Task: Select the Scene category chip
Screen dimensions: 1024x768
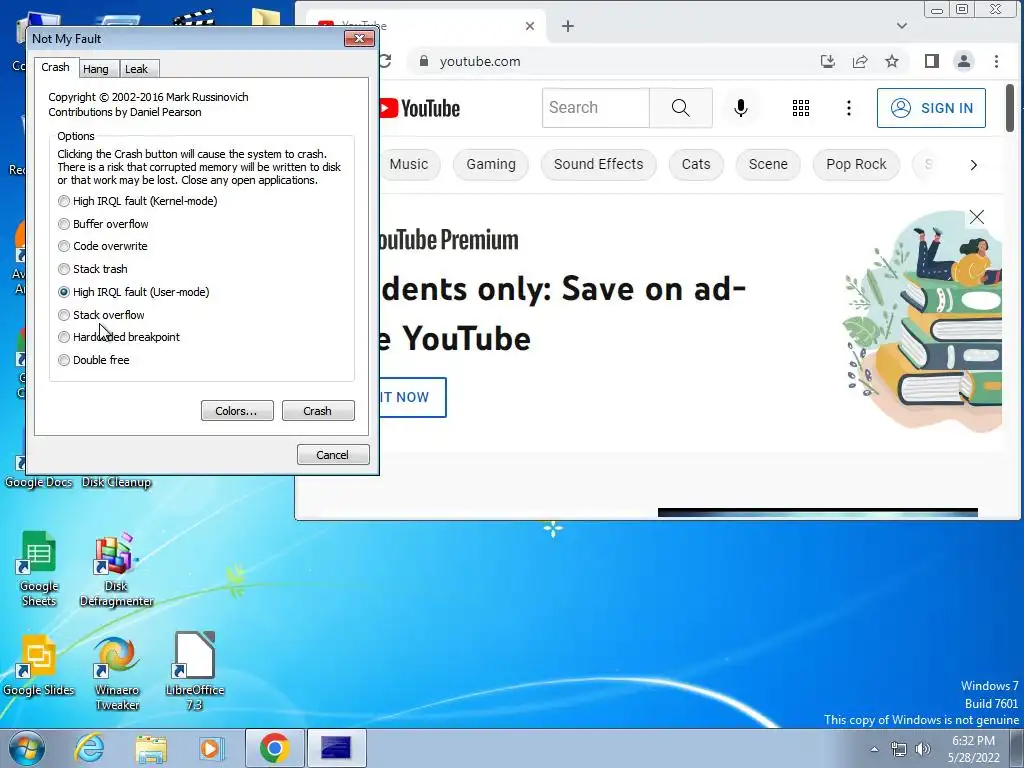Action: 768,165
